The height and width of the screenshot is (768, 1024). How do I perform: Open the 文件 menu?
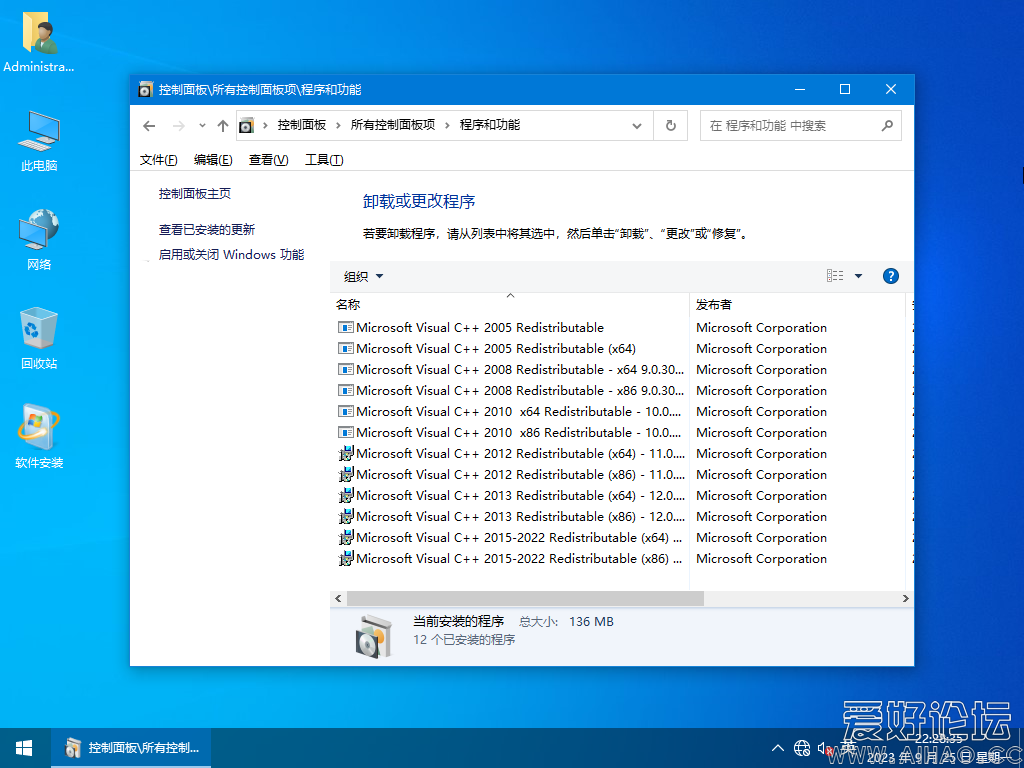tap(156, 159)
